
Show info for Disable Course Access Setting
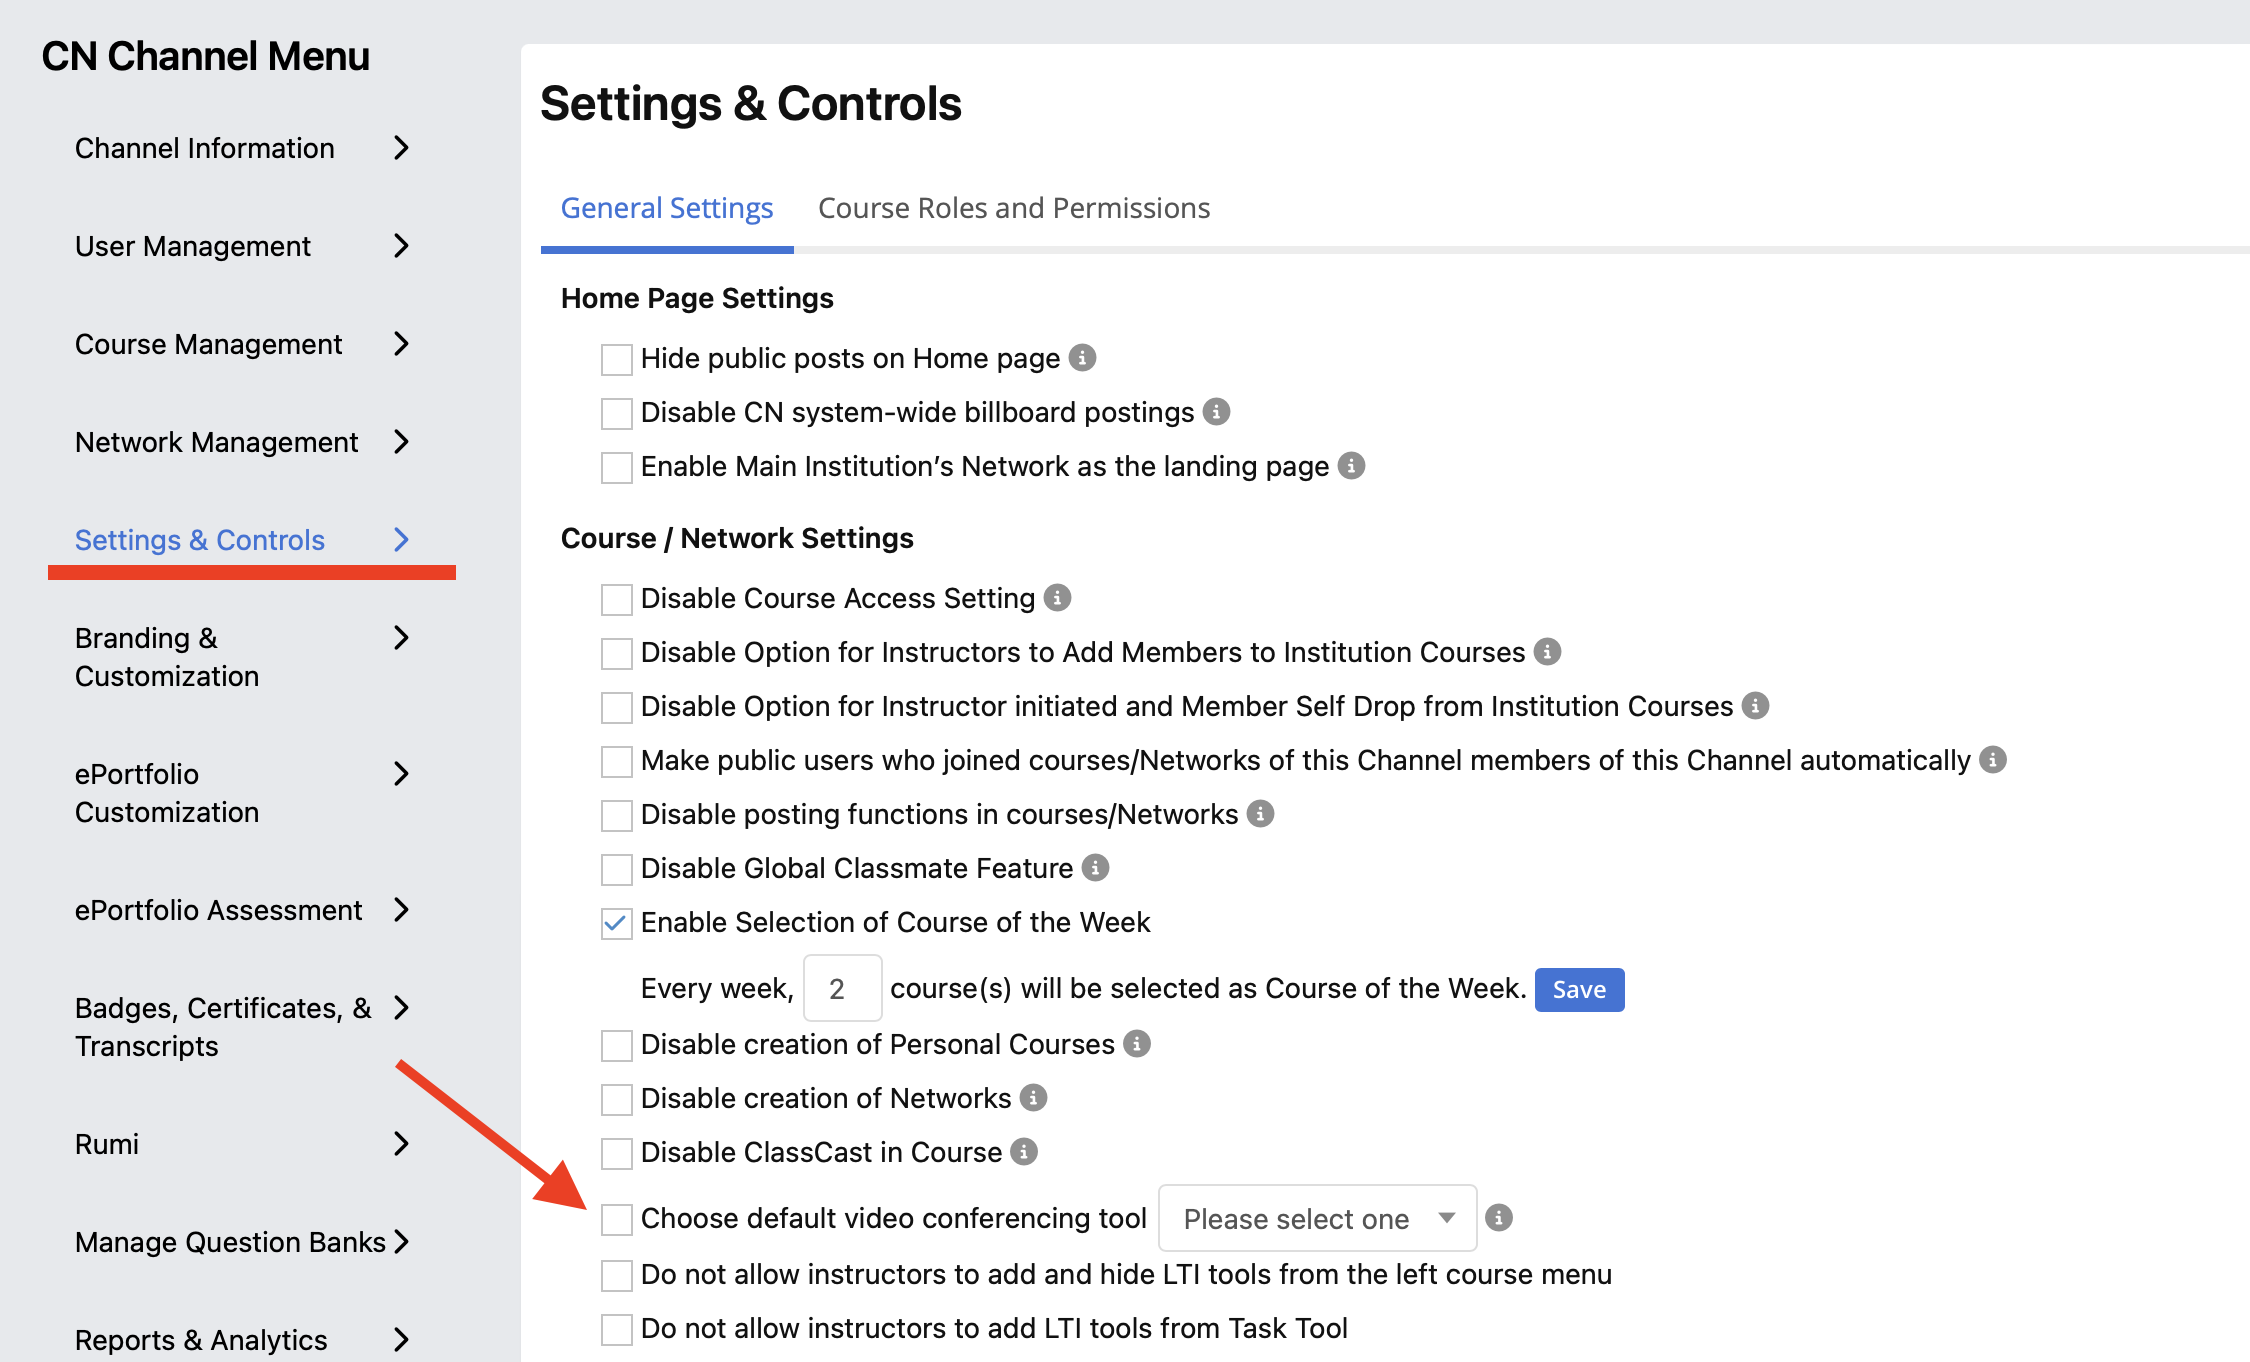click(x=1057, y=598)
